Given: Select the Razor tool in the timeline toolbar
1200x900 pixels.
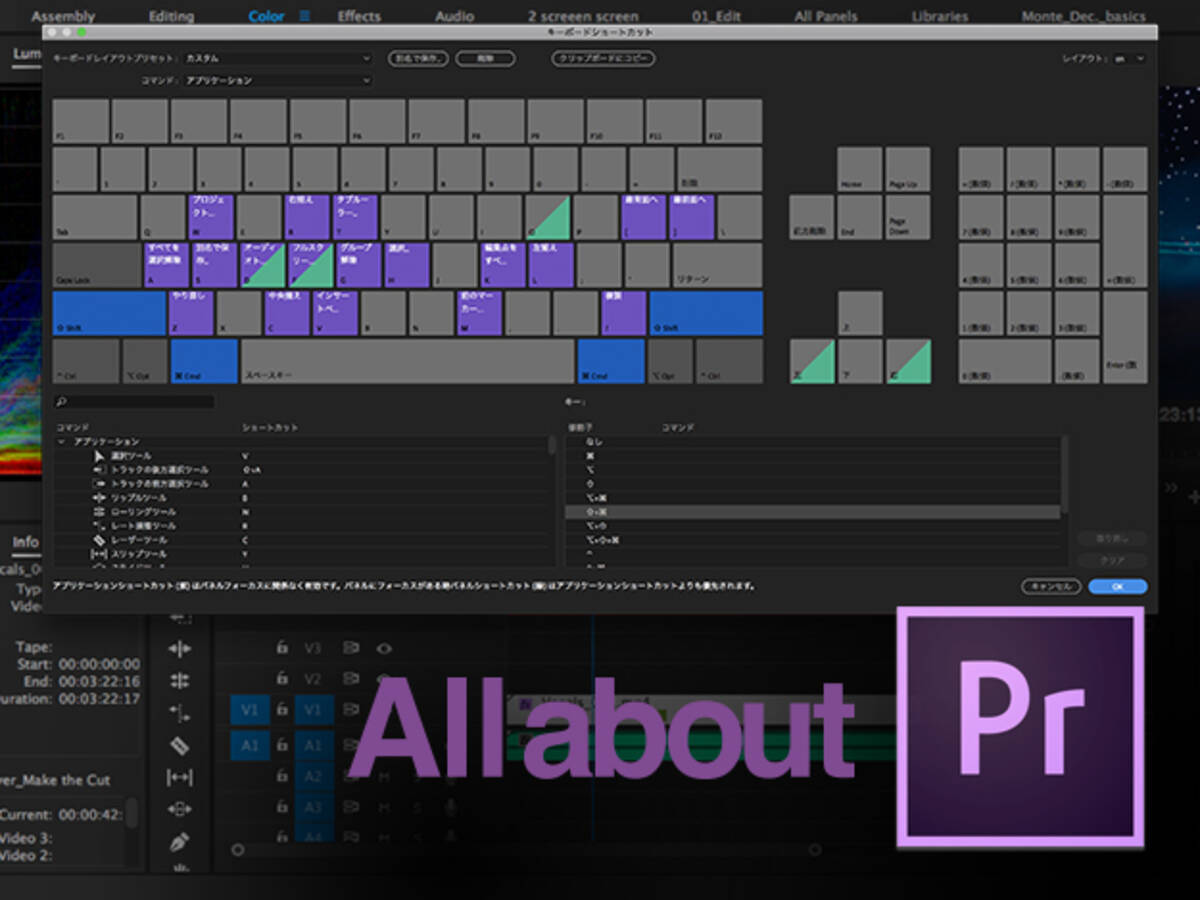Looking at the screenshot, I should pos(178,746).
